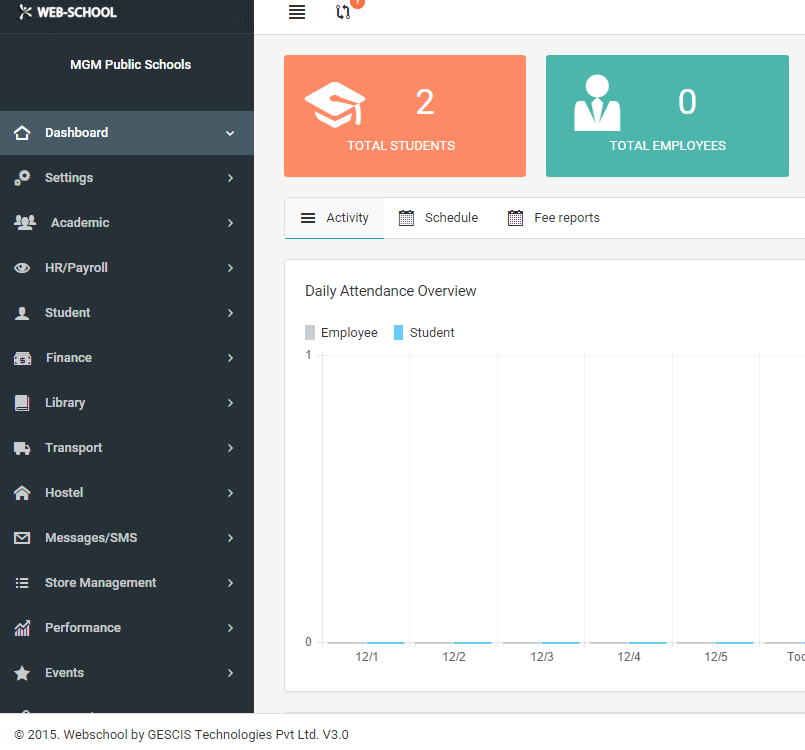
Task: Click the Messages/SMS envelope icon
Action: pos(22,538)
